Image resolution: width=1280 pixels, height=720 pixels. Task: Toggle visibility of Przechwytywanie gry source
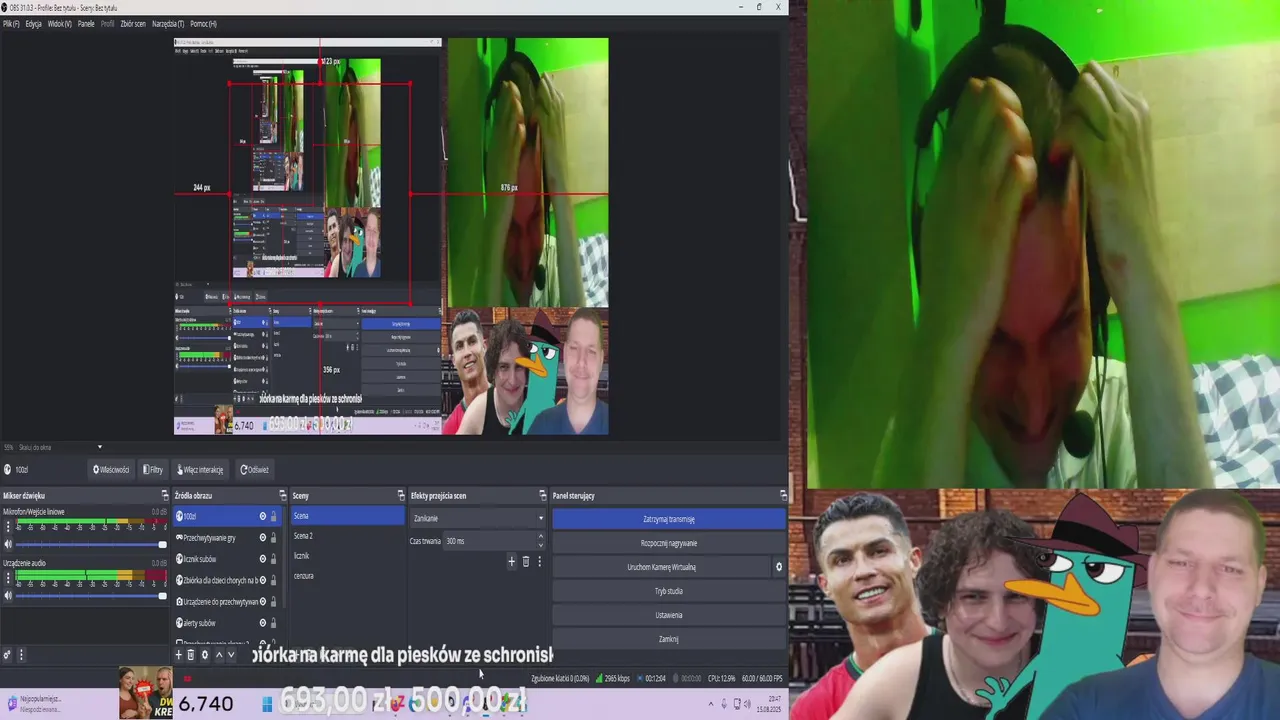pos(262,538)
